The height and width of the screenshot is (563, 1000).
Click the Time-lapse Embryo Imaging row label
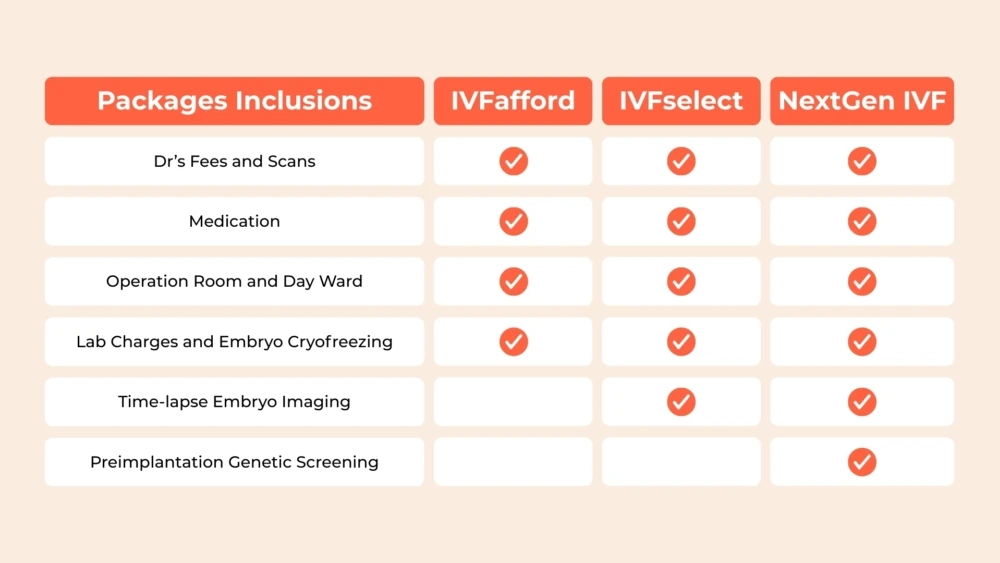point(234,402)
